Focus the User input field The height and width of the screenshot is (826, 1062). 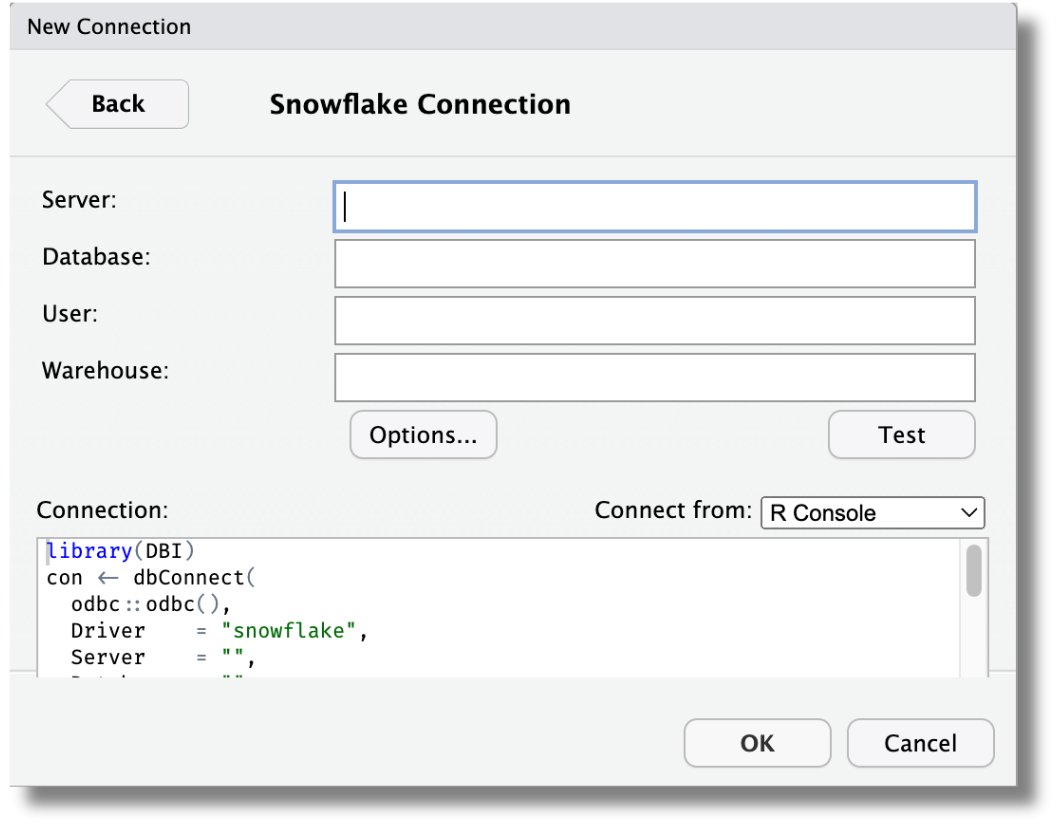coord(654,320)
